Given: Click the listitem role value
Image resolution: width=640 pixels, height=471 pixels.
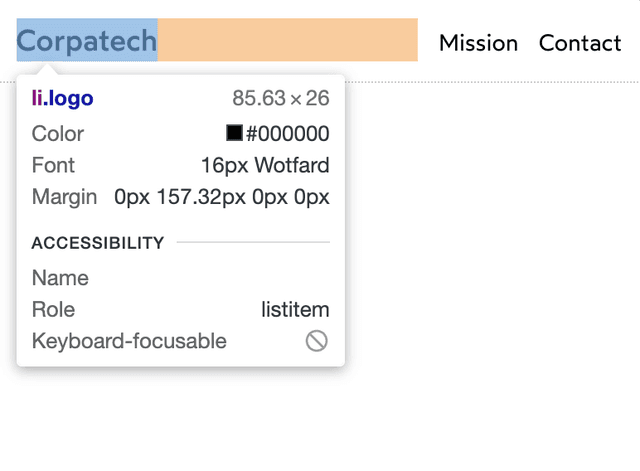Looking at the screenshot, I should [295, 310].
